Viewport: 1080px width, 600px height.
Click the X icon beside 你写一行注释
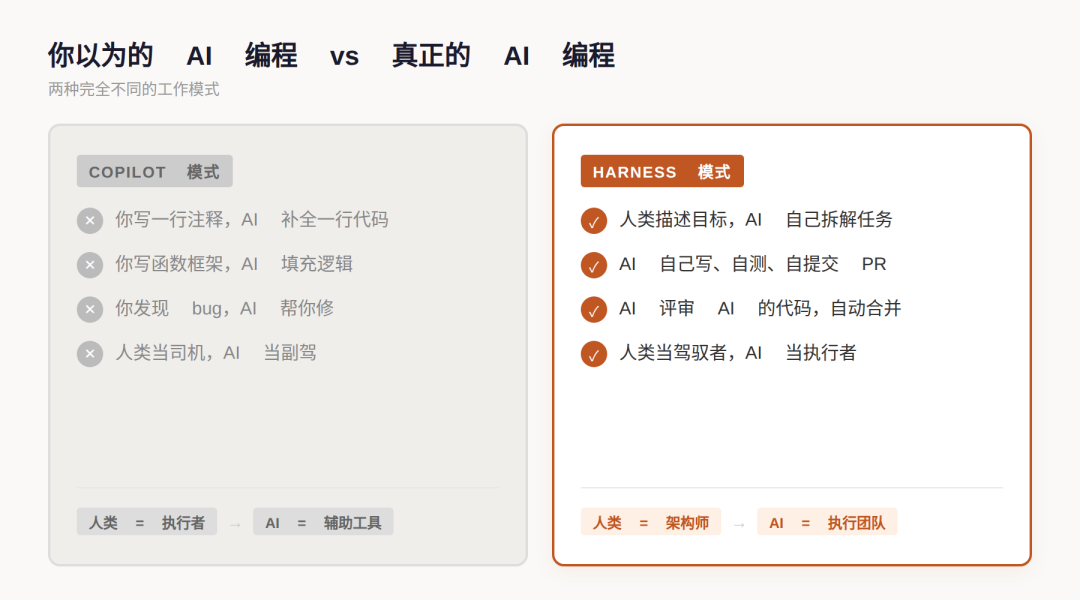click(90, 221)
